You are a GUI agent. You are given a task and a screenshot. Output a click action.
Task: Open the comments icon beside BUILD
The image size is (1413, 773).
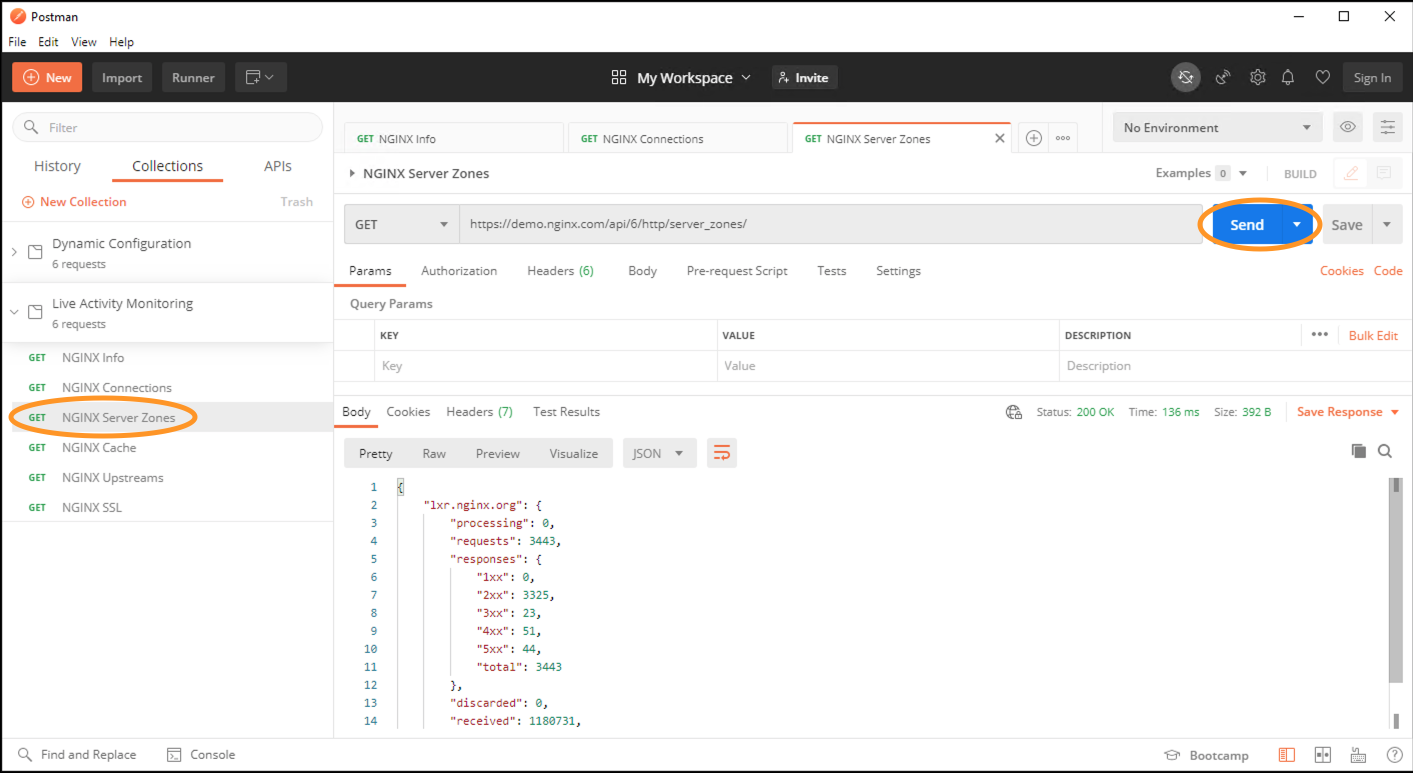pos(1384,173)
